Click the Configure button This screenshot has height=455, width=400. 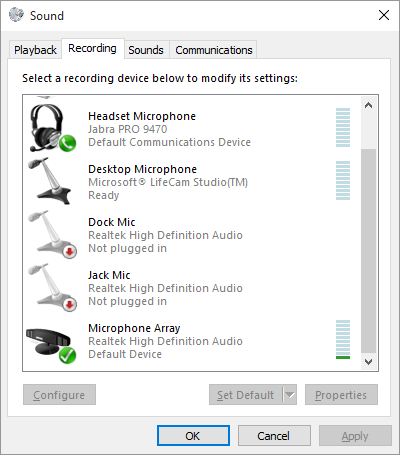click(x=59, y=395)
